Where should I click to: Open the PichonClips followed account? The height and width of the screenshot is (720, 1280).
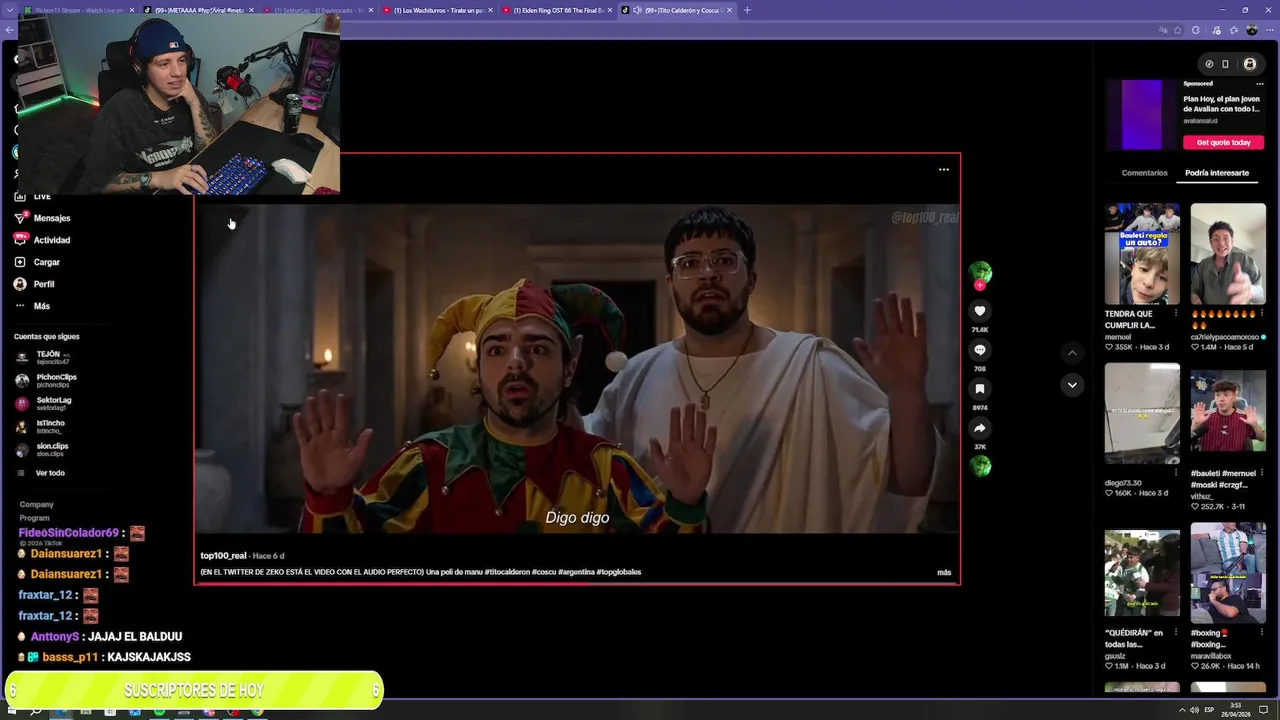46,380
